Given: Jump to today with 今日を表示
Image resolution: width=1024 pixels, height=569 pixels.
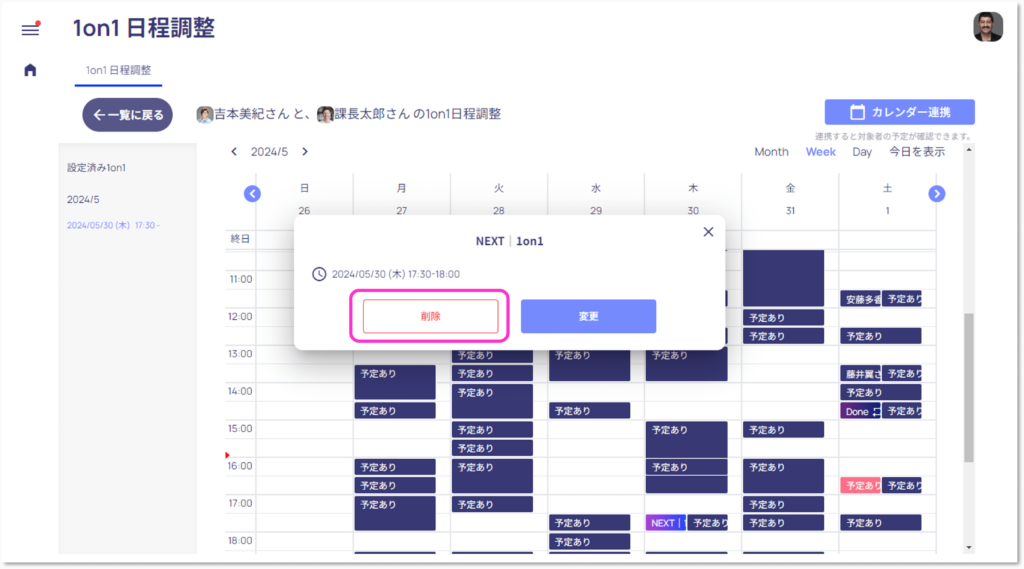Looking at the screenshot, I should 917,152.
